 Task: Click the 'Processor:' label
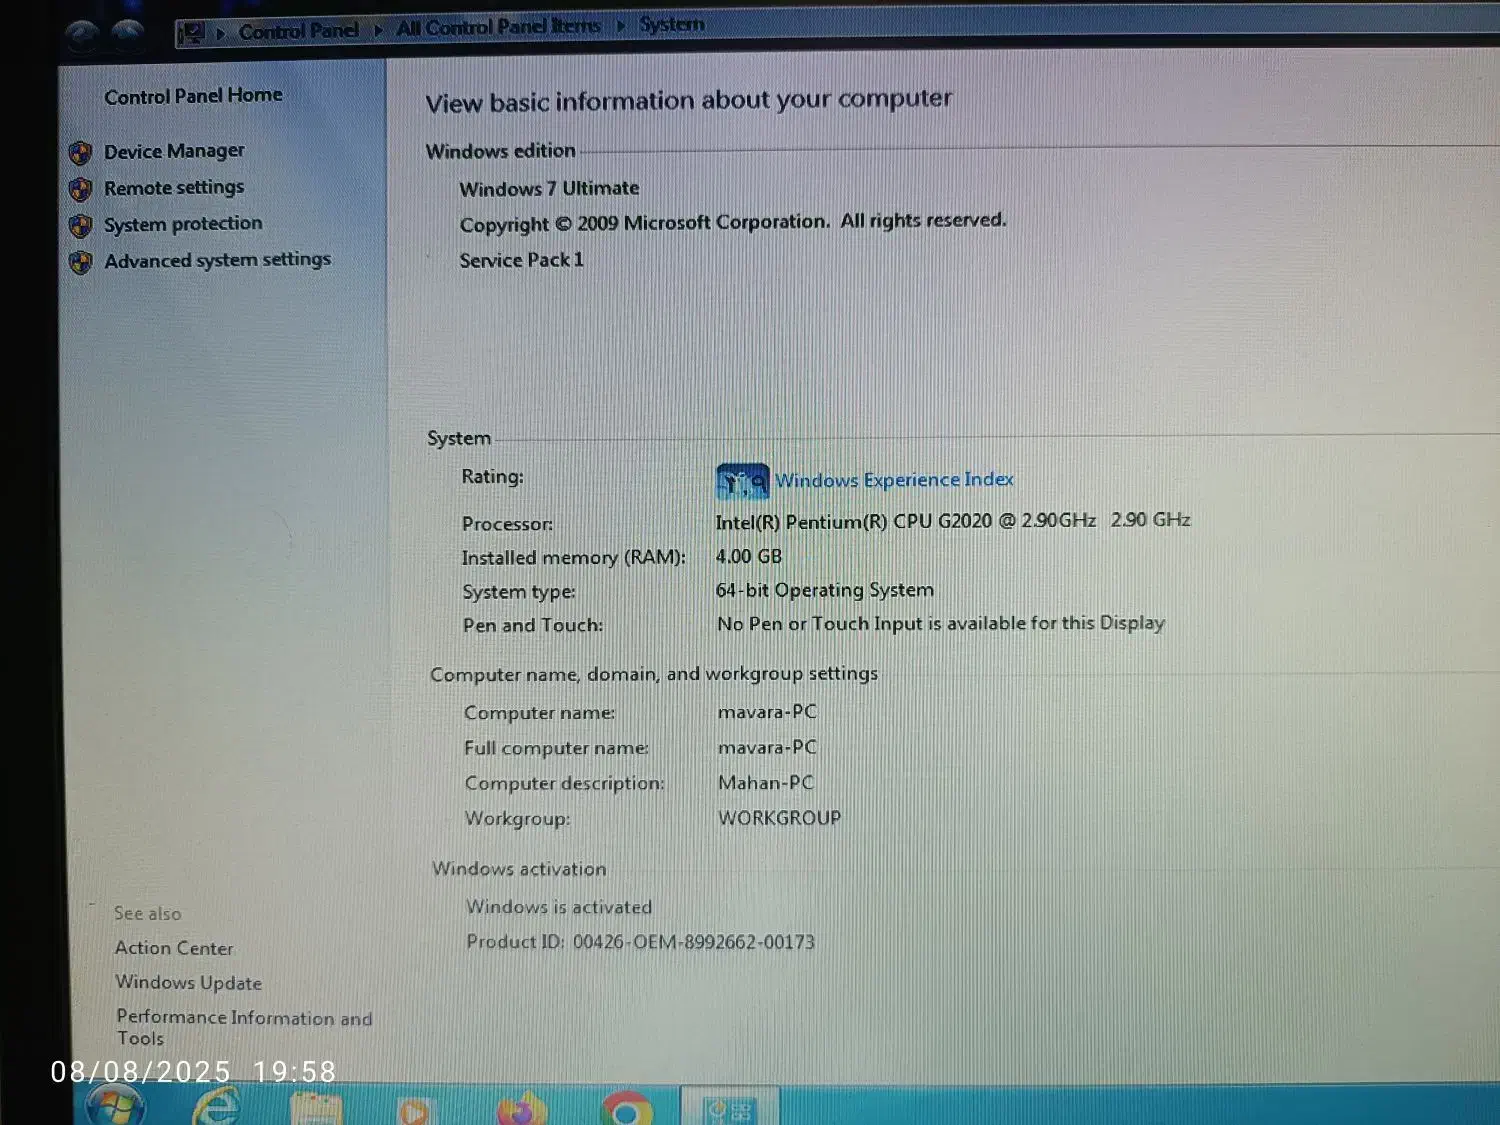pos(507,524)
